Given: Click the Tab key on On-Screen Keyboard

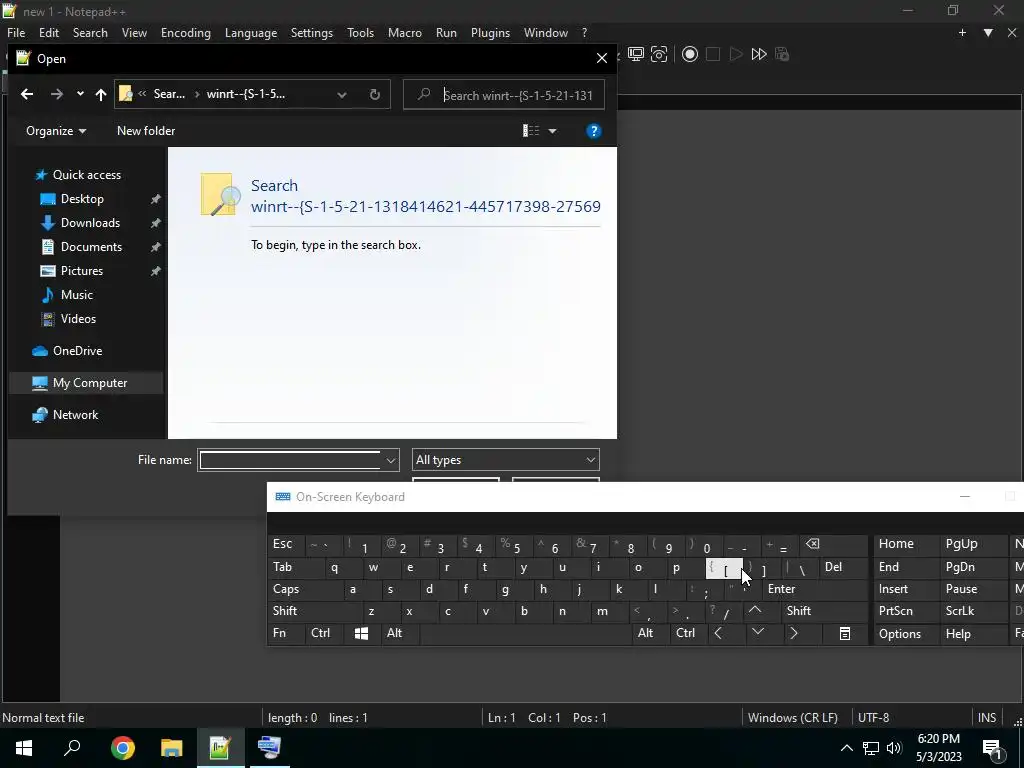Looking at the screenshot, I should point(294,567).
